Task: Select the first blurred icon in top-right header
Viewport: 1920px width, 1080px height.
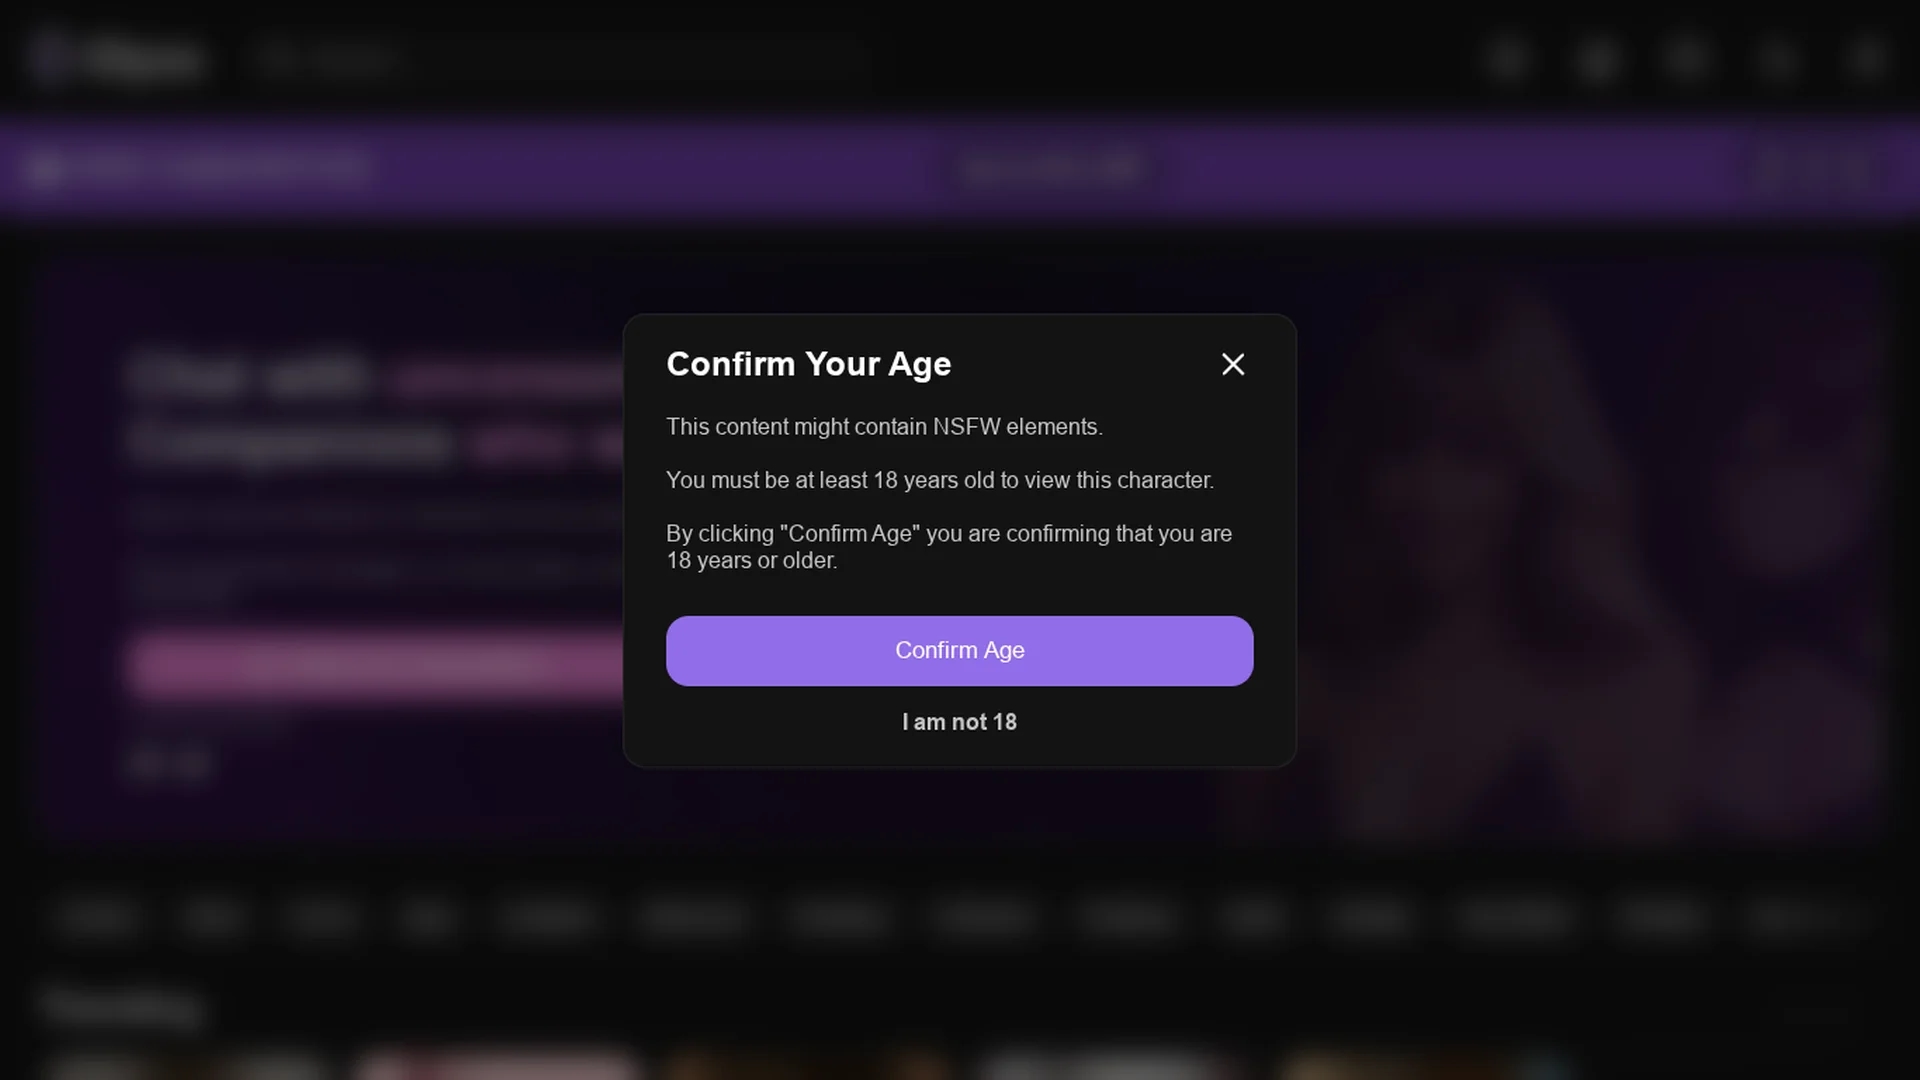Action: [x=1509, y=59]
